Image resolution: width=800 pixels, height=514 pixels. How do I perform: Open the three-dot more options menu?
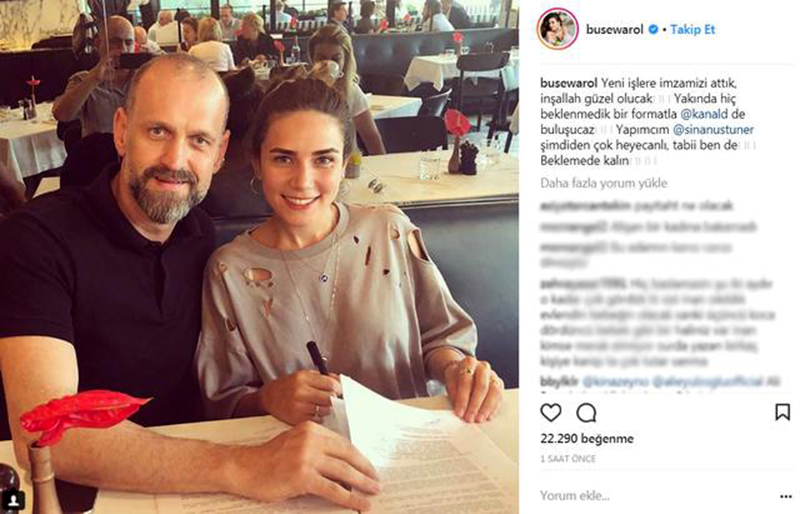(x=786, y=496)
